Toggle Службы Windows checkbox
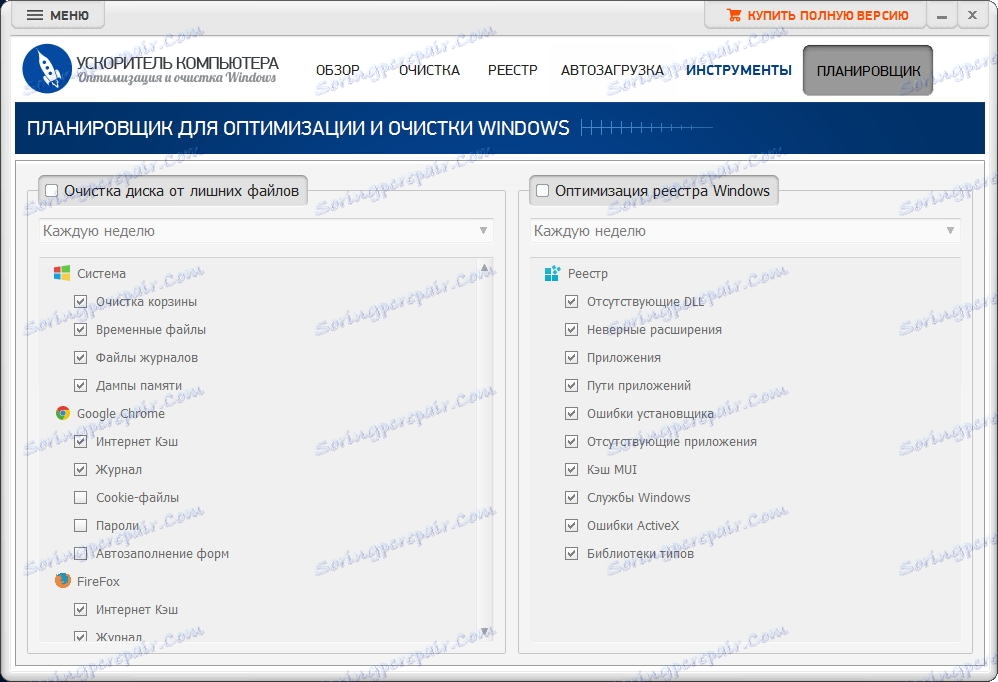Image resolution: width=998 pixels, height=682 pixels. point(571,498)
